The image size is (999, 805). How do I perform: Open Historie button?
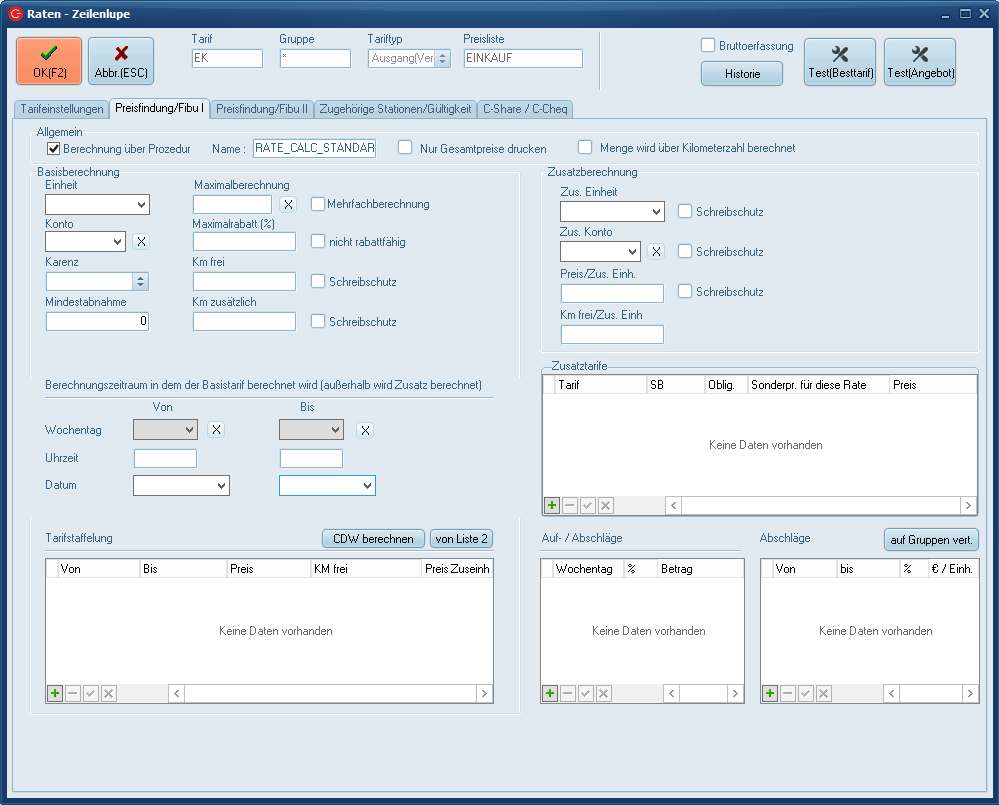click(x=741, y=74)
